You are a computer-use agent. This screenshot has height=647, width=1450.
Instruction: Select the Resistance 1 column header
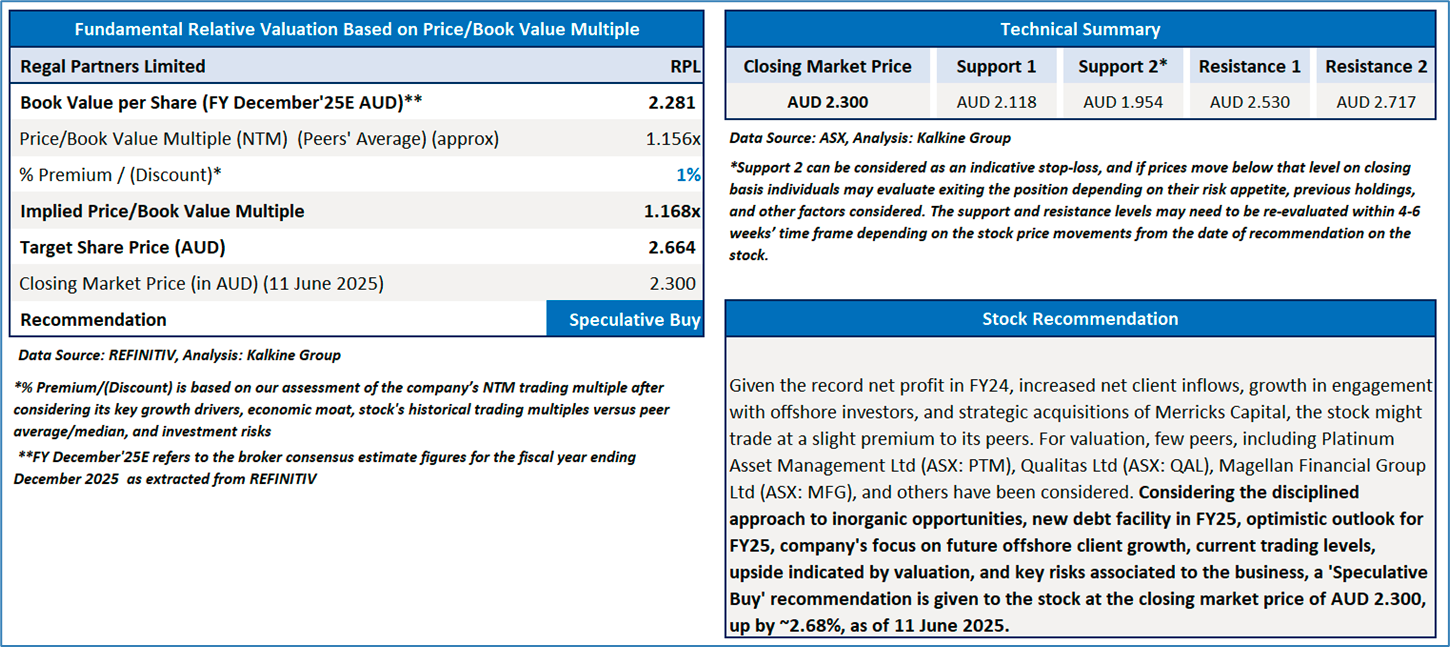(x=1249, y=67)
